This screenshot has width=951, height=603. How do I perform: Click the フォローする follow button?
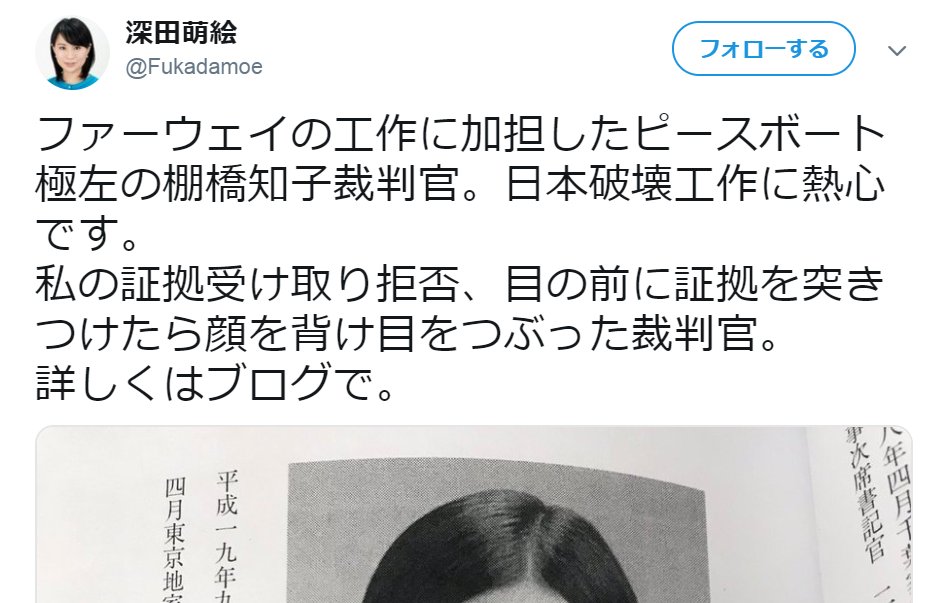tap(763, 49)
